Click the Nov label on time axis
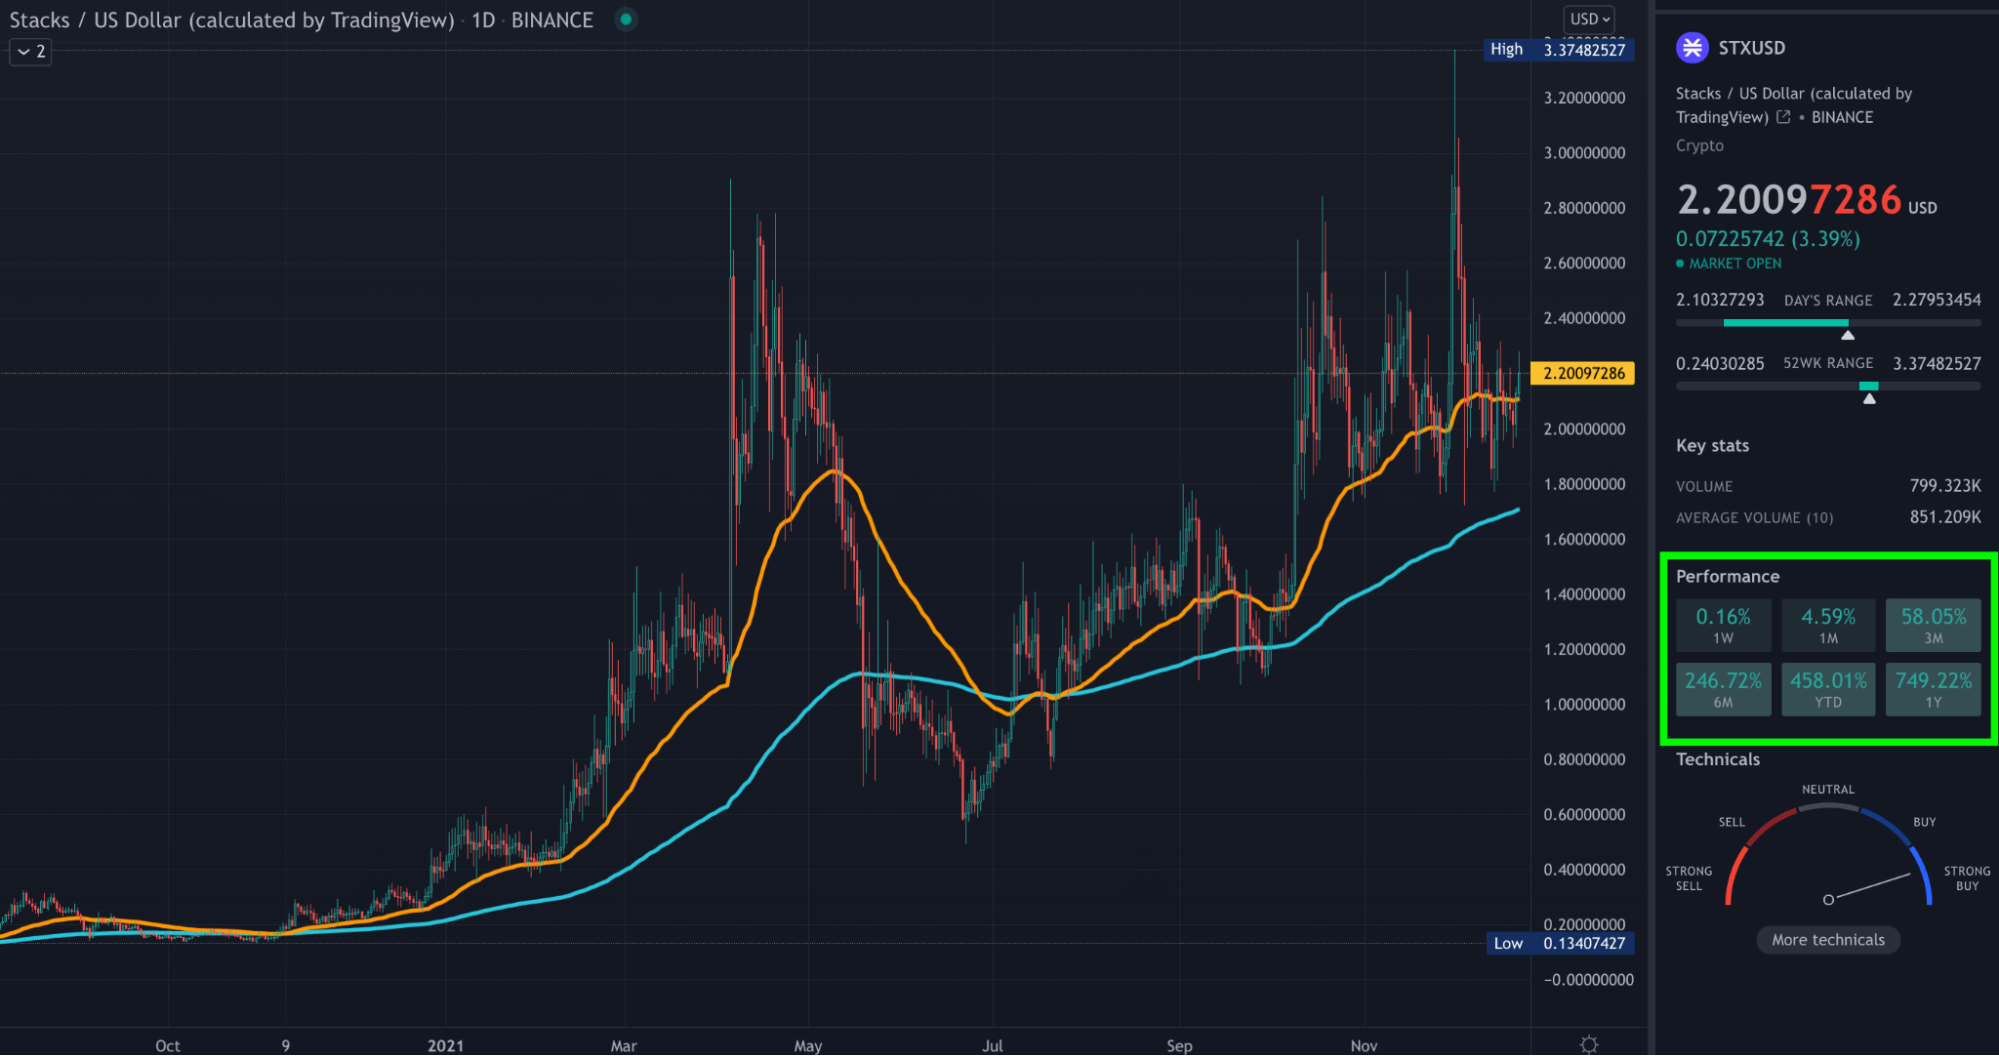The image size is (1999, 1056). pyautogui.click(x=1364, y=1046)
